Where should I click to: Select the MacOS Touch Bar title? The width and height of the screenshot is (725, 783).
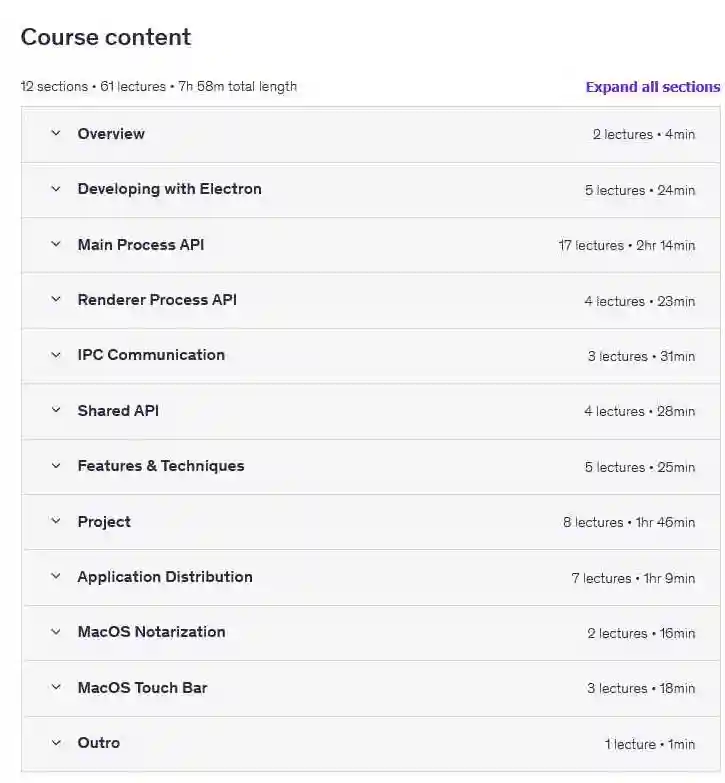coord(142,687)
